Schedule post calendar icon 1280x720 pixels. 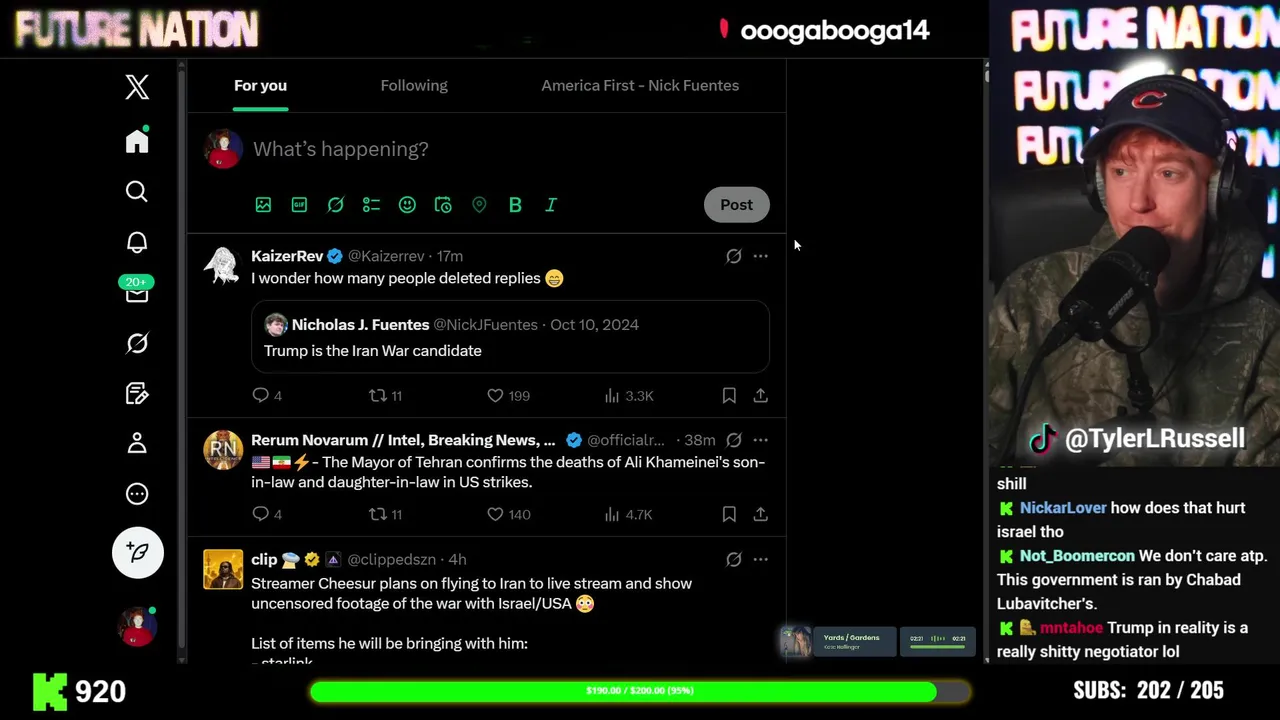(x=443, y=205)
